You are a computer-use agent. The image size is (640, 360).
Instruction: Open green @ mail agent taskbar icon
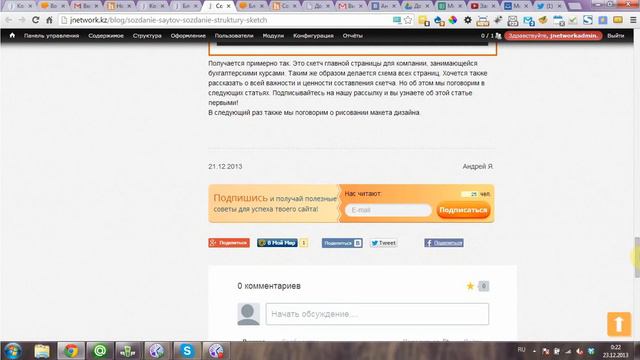pos(100,351)
